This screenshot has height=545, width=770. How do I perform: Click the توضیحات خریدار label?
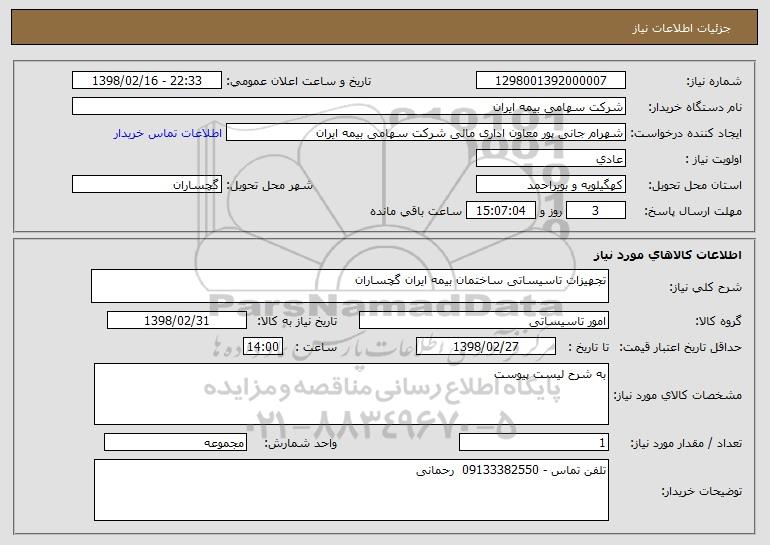point(702,491)
